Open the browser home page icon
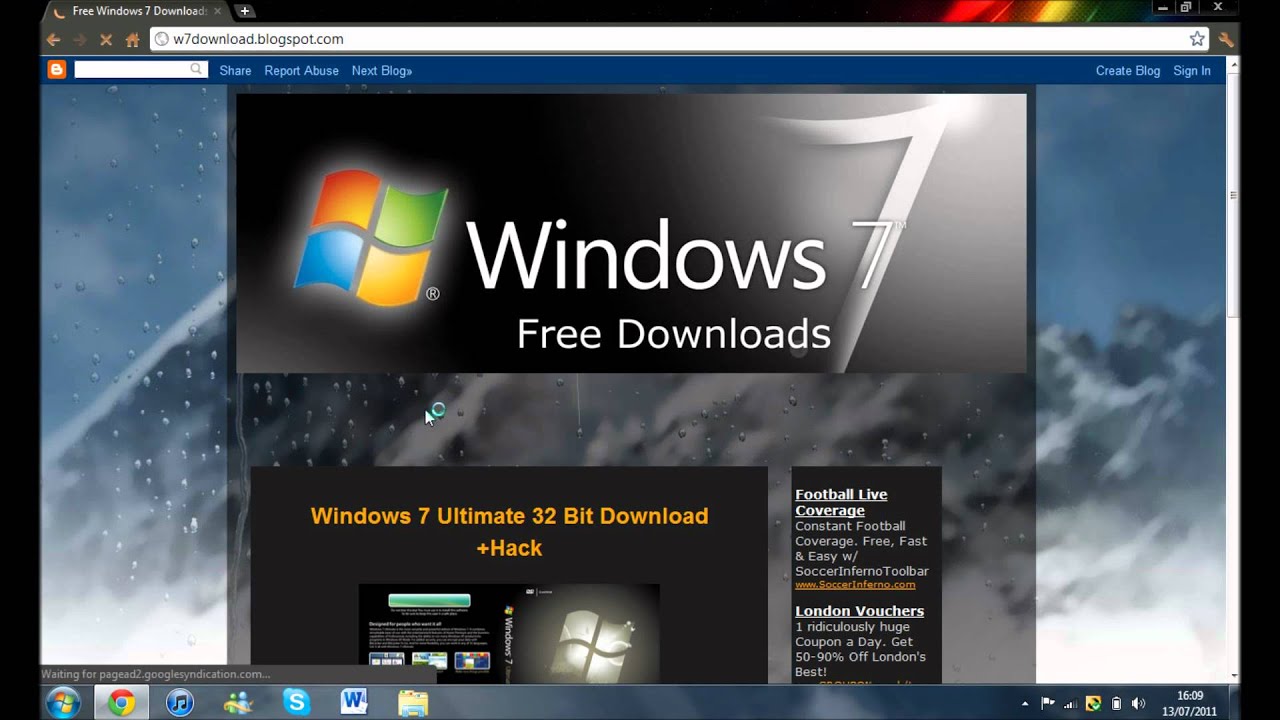 pos(132,40)
